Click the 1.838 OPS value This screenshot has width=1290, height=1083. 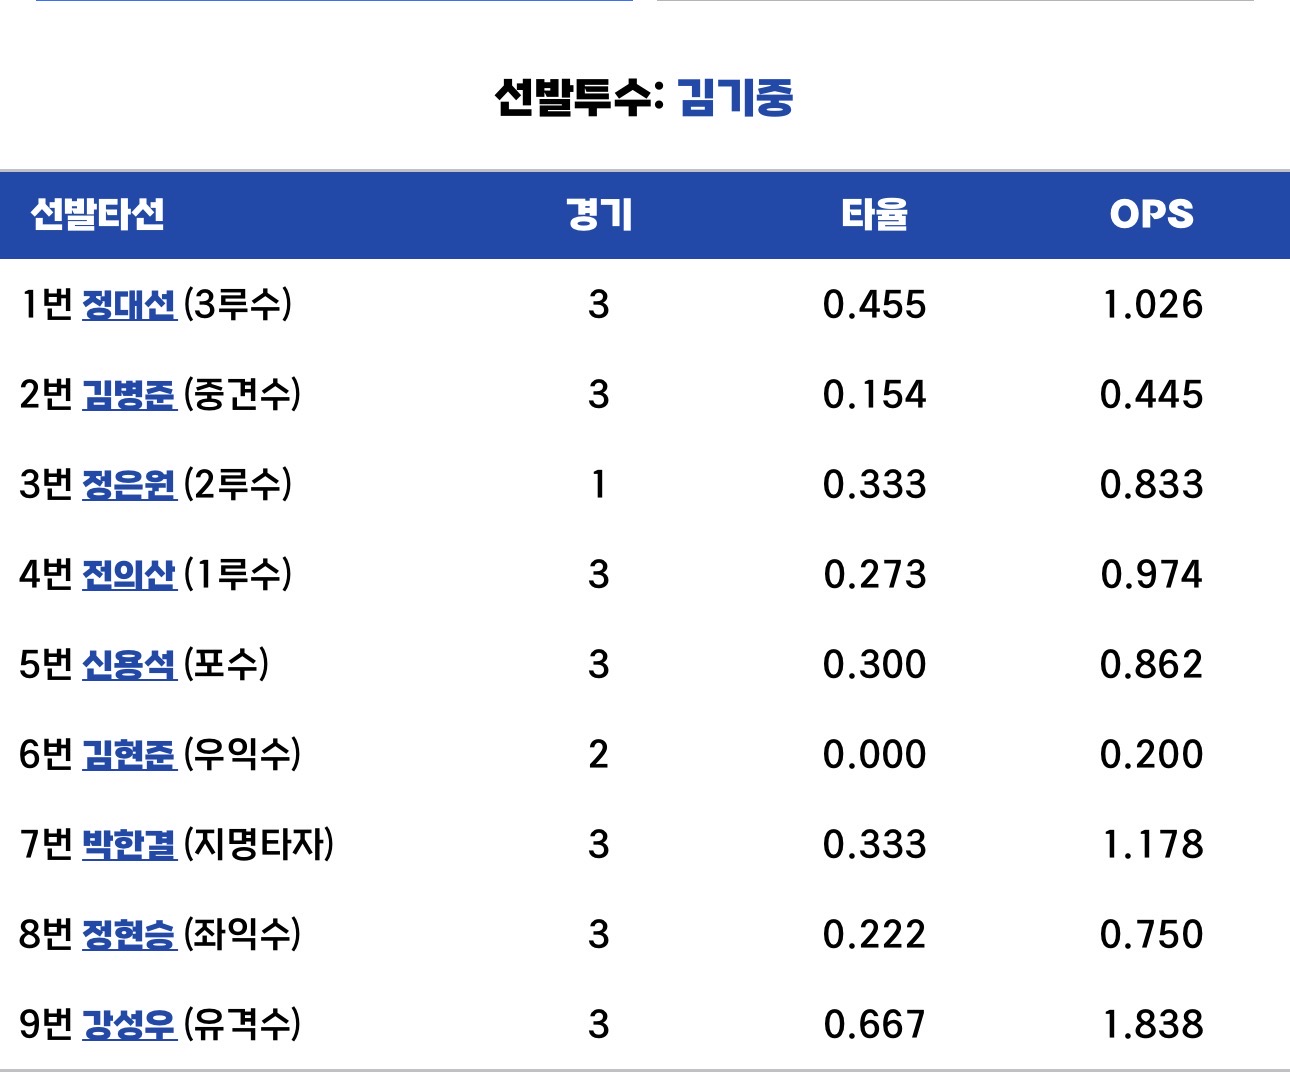tap(1152, 1025)
